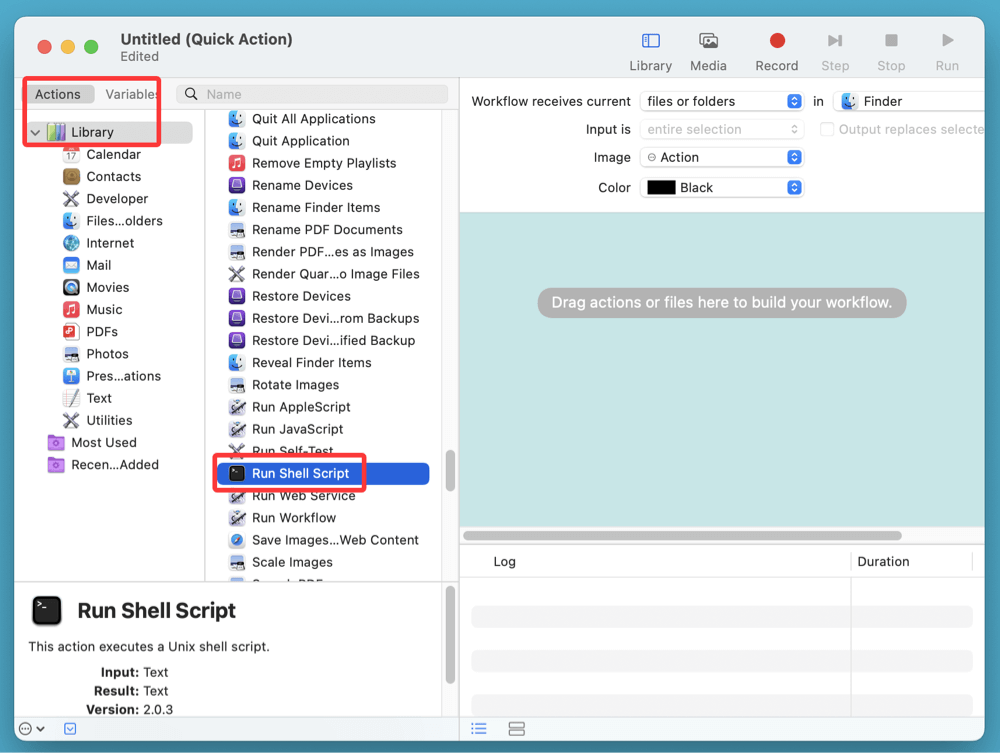Viewport: 1000px width, 753px height.
Task: Click the Library toolbar icon
Action: 650,51
